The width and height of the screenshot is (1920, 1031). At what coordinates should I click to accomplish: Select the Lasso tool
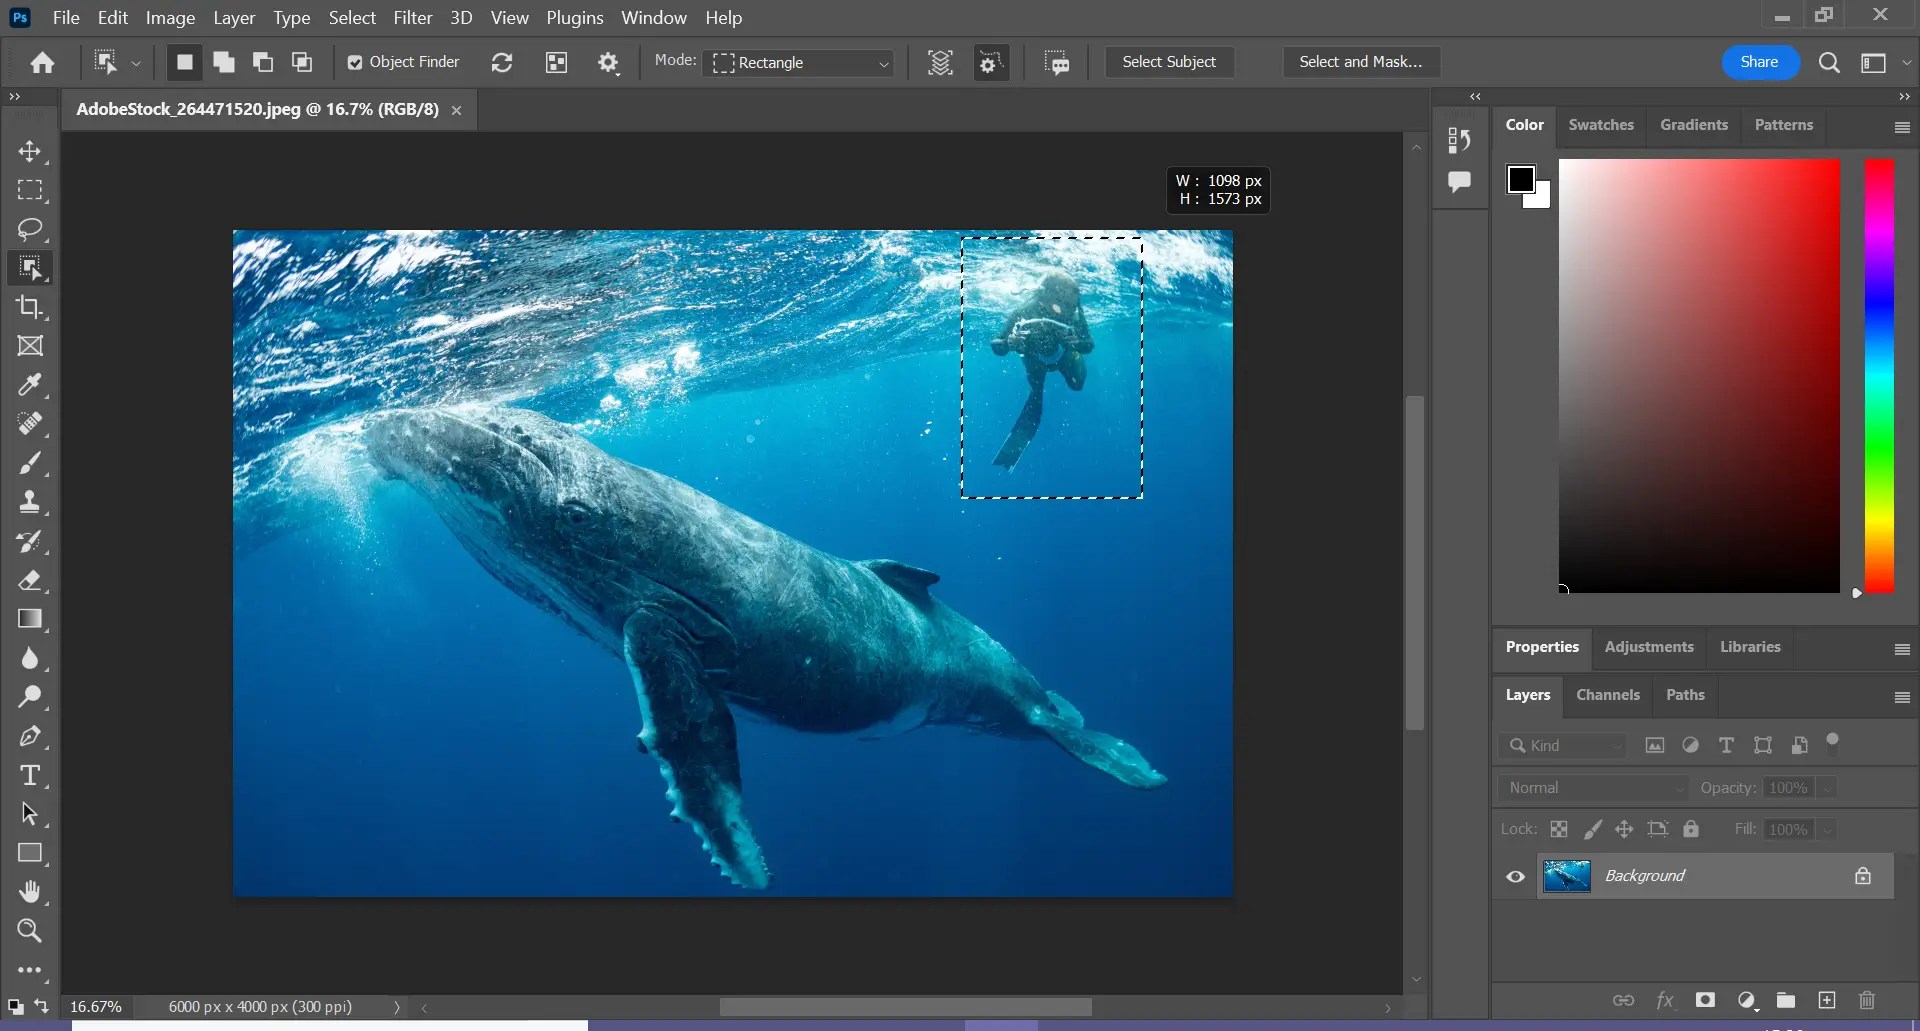(x=30, y=229)
